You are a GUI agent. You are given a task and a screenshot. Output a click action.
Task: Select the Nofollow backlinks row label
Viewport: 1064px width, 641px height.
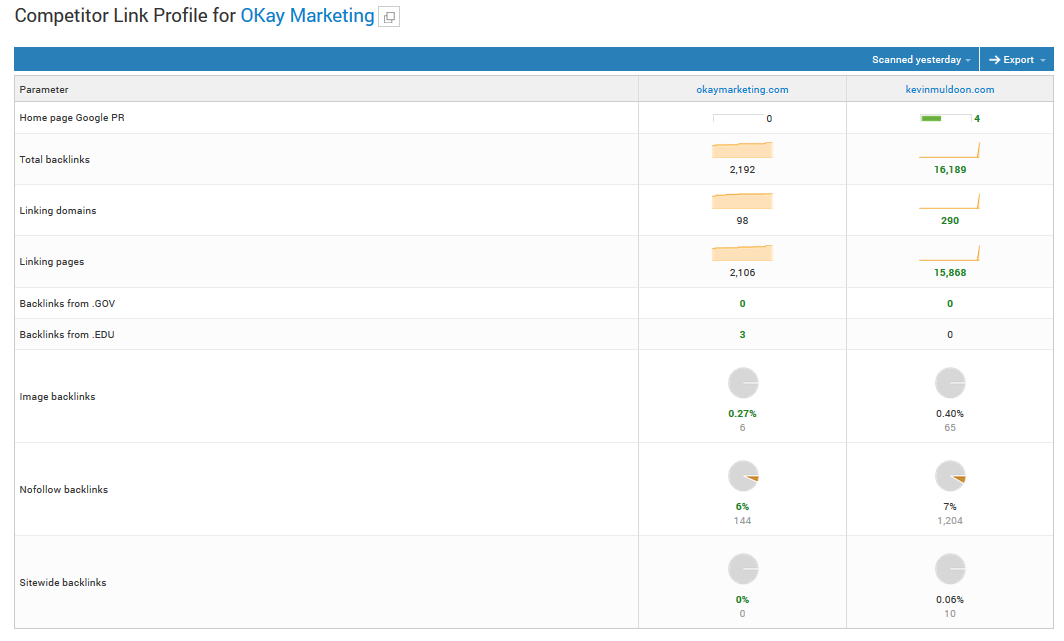[x=64, y=490]
